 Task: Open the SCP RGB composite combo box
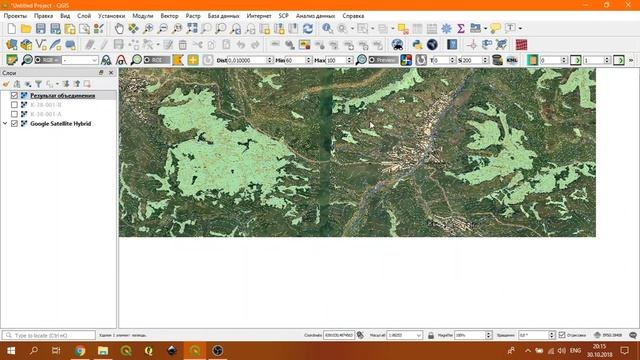point(80,60)
